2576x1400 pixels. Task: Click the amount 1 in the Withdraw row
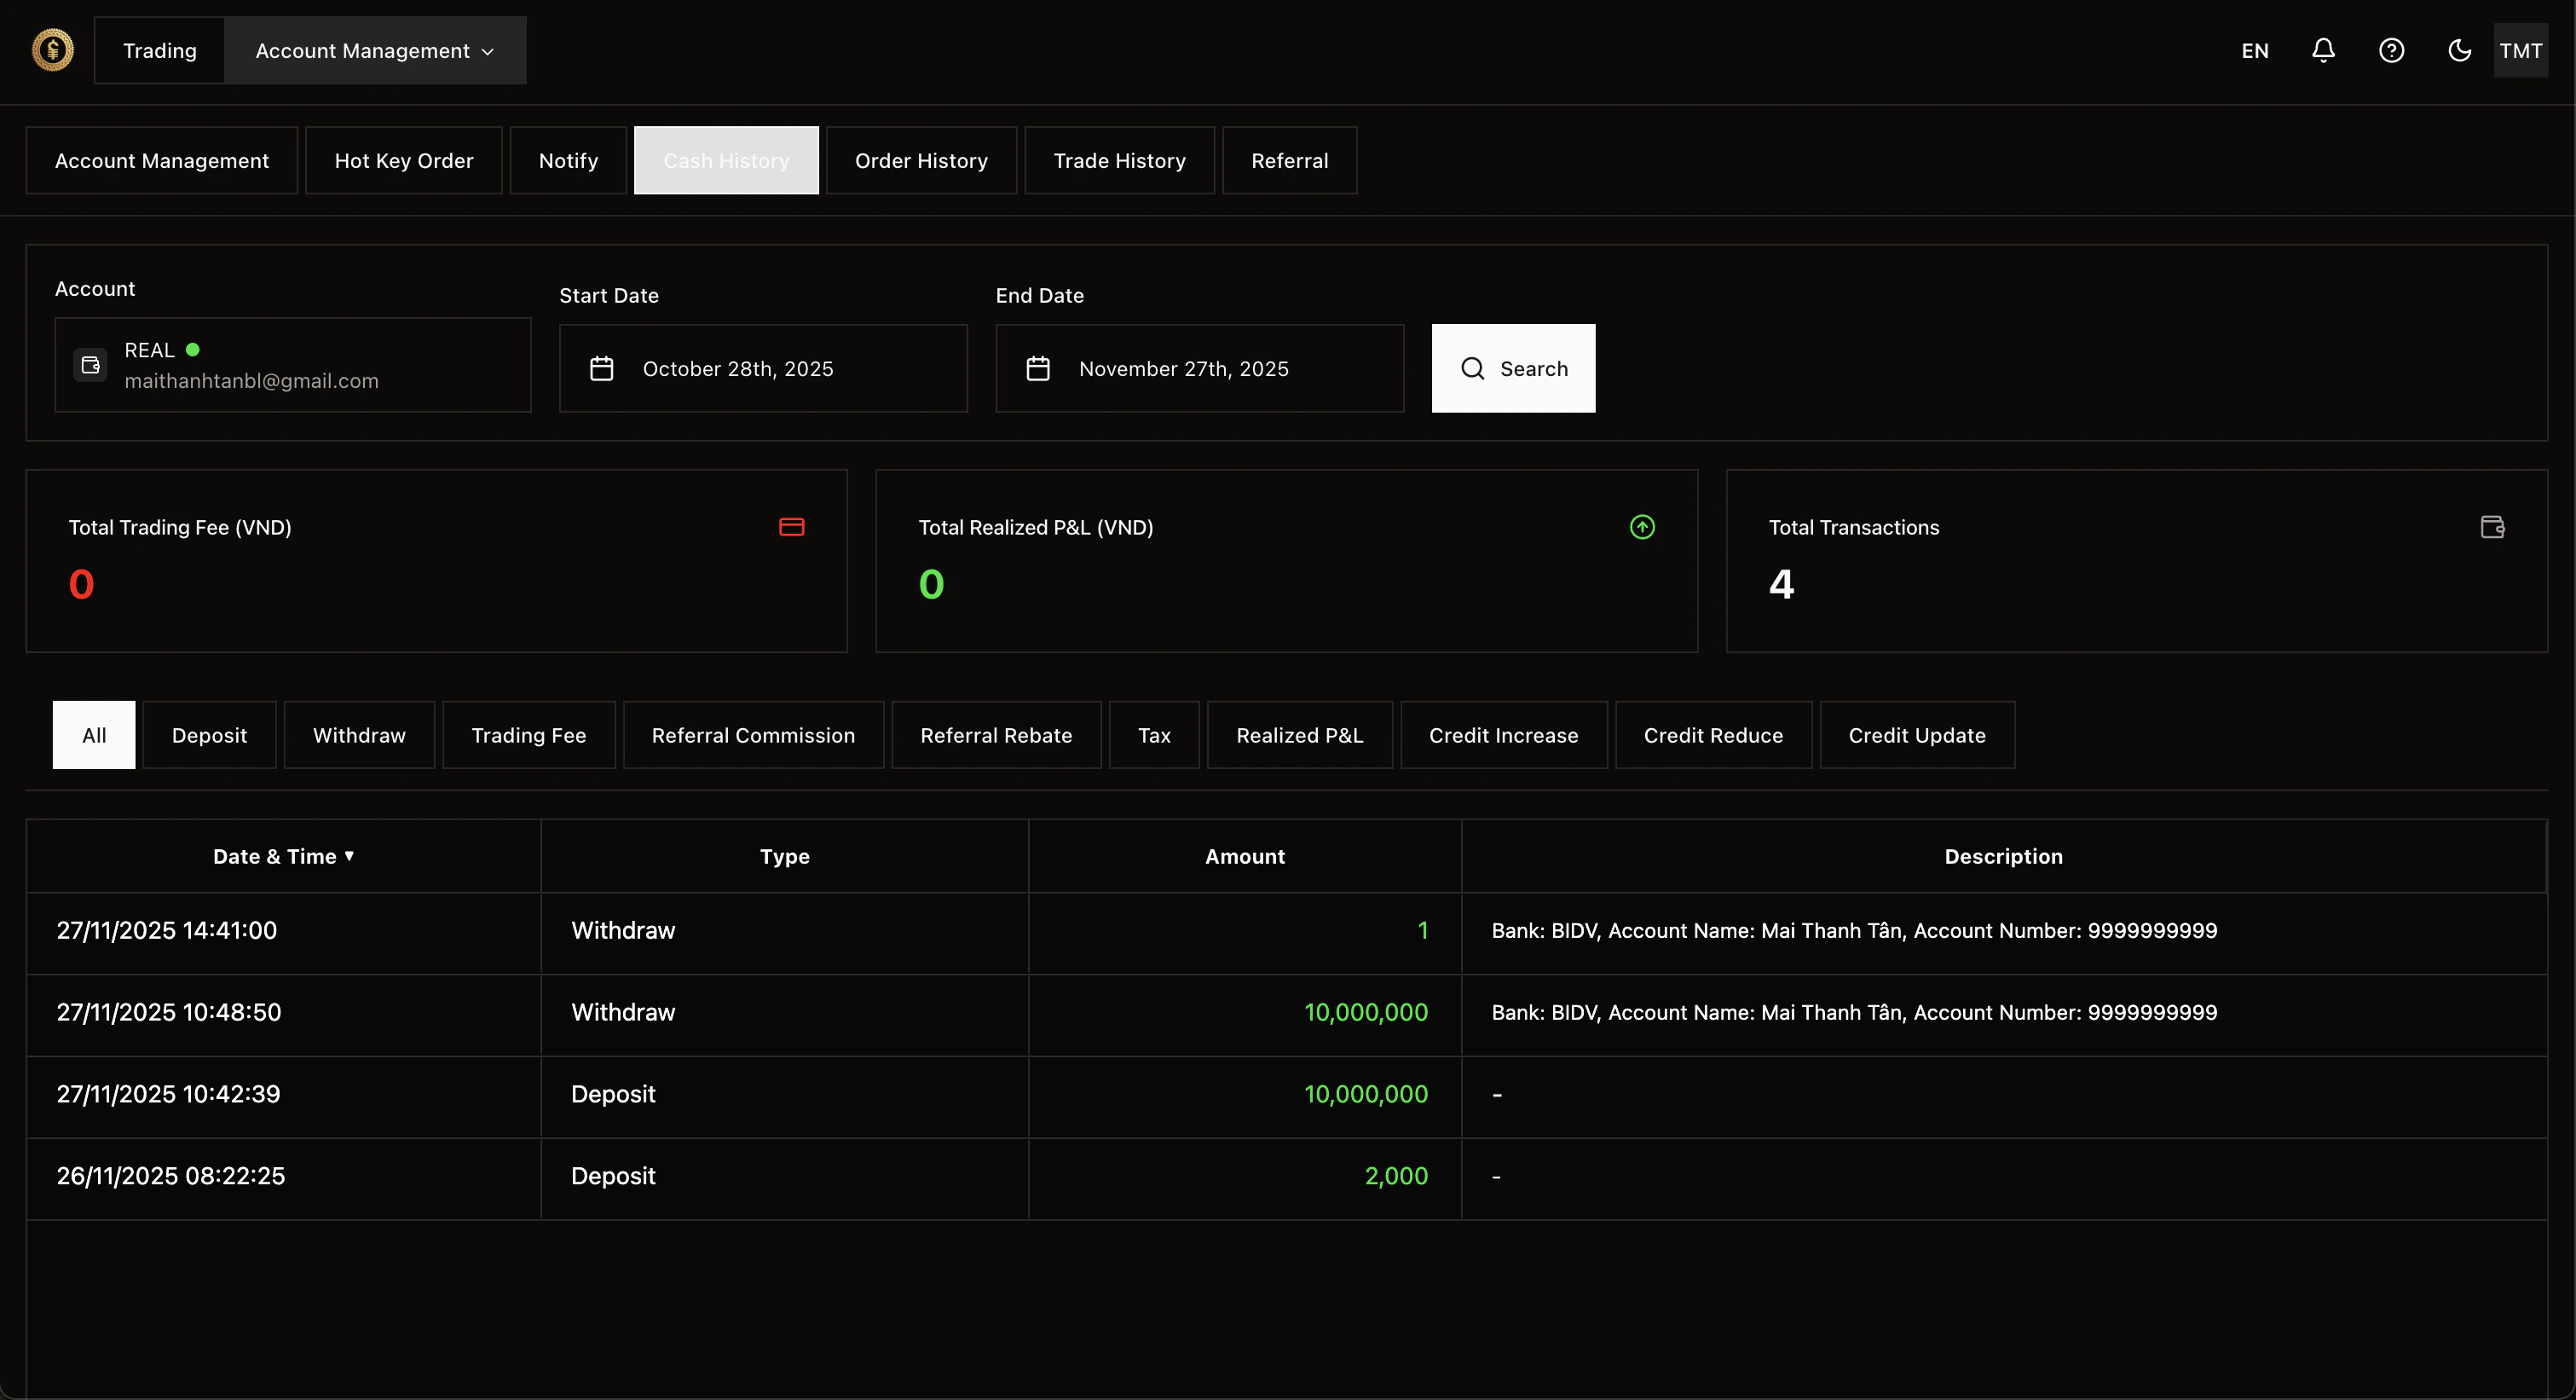(x=1422, y=931)
